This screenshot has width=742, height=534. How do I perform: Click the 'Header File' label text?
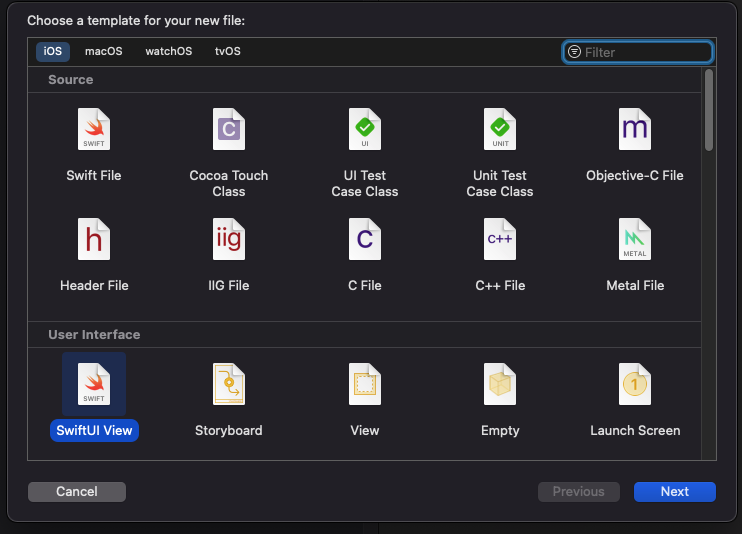pyautogui.click(x=94, y=285)
